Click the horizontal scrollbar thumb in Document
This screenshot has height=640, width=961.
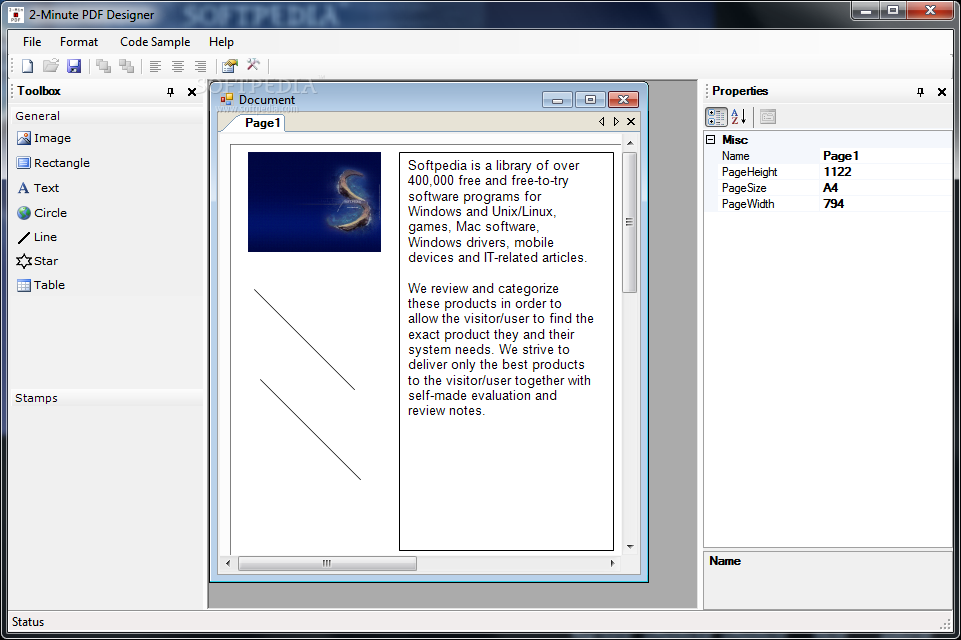pos(327,563)
